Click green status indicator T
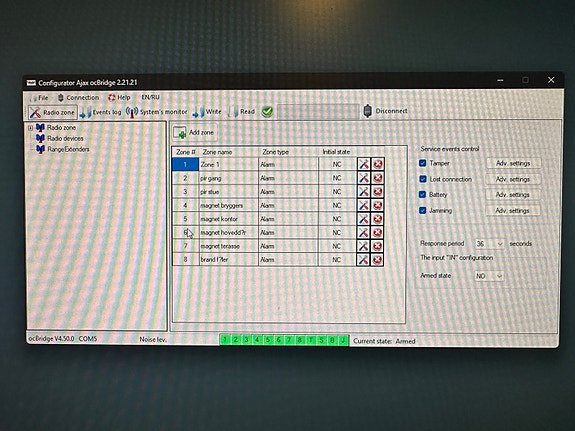 (311, 340)
